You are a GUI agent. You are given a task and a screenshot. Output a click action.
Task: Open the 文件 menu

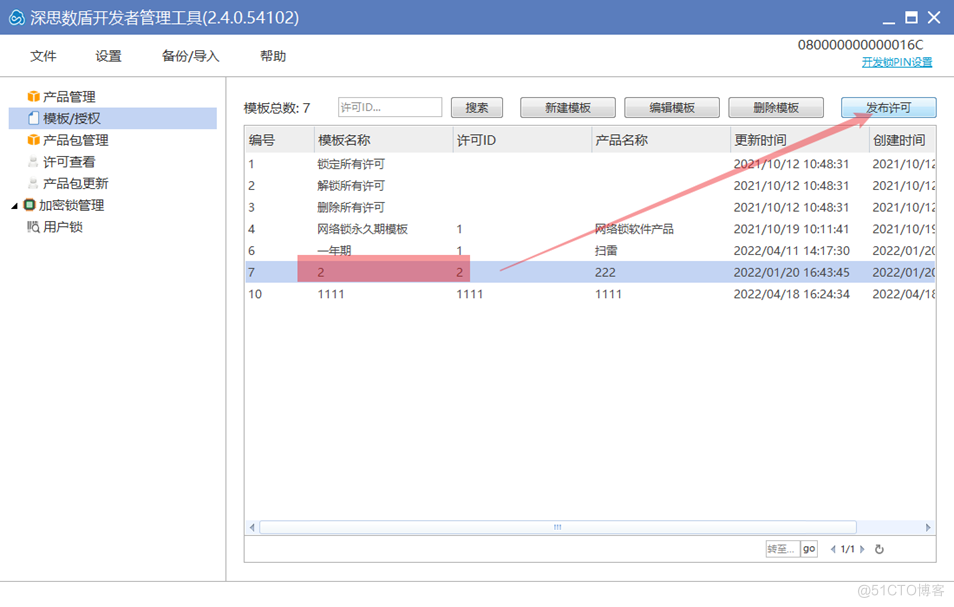point(42,57)
